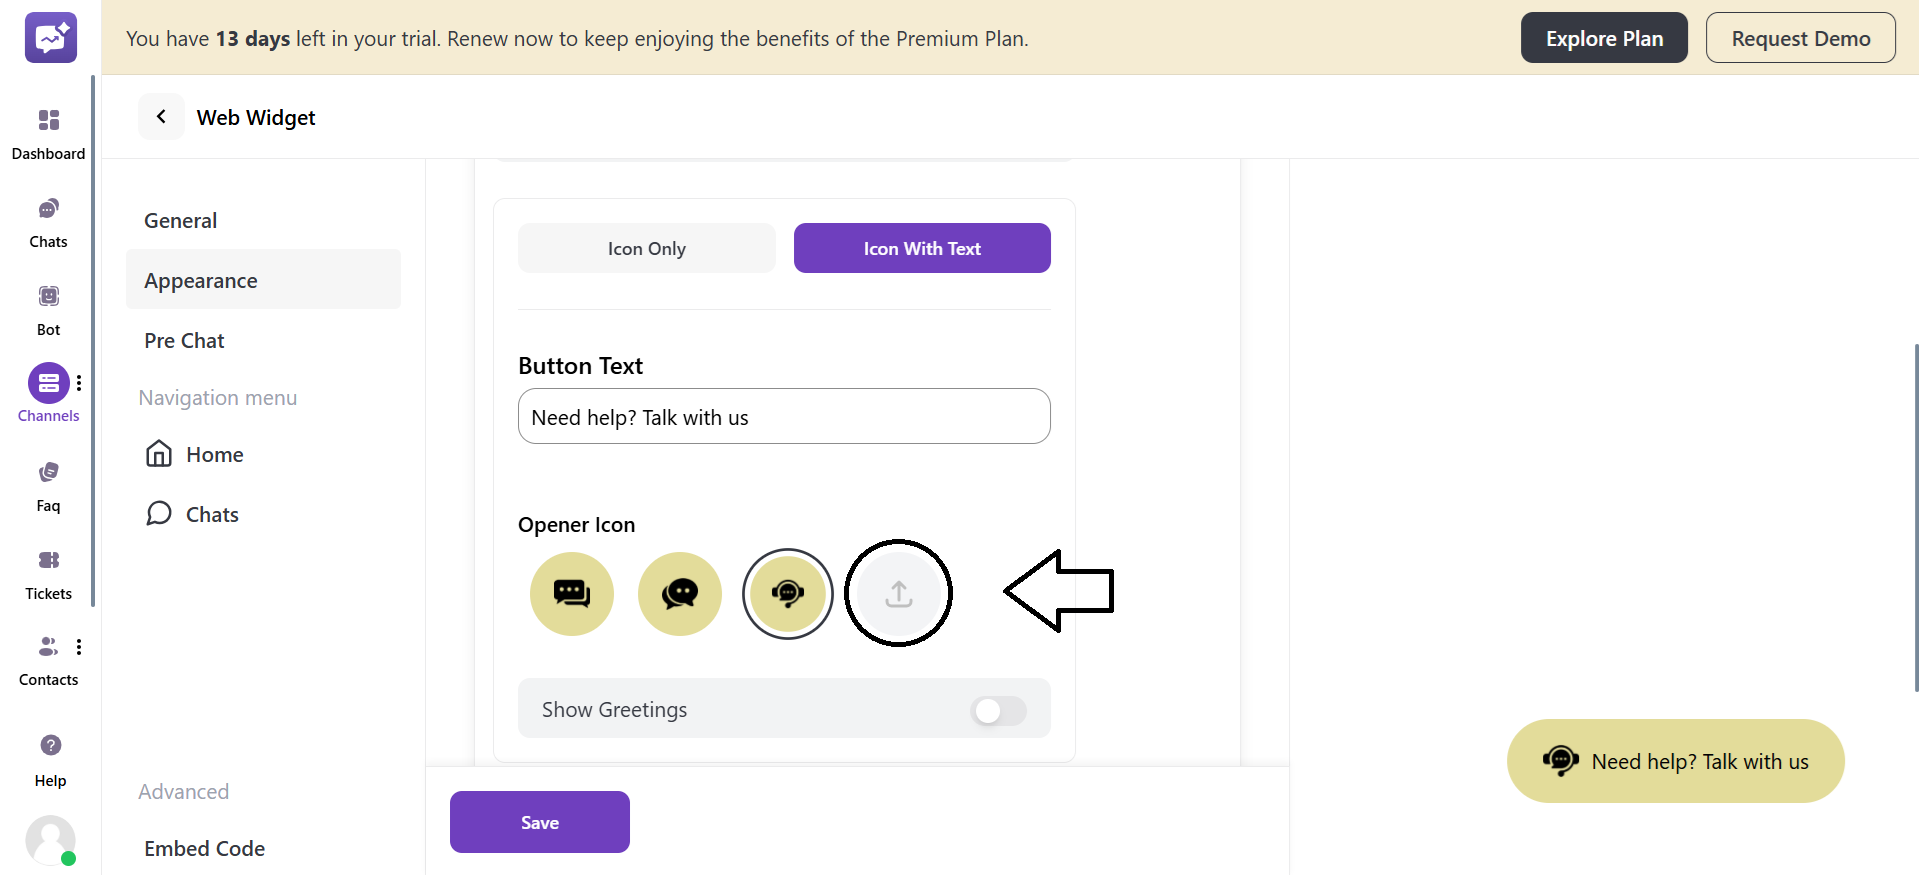Open the Pre Chat settings tab

click(185, 341)
